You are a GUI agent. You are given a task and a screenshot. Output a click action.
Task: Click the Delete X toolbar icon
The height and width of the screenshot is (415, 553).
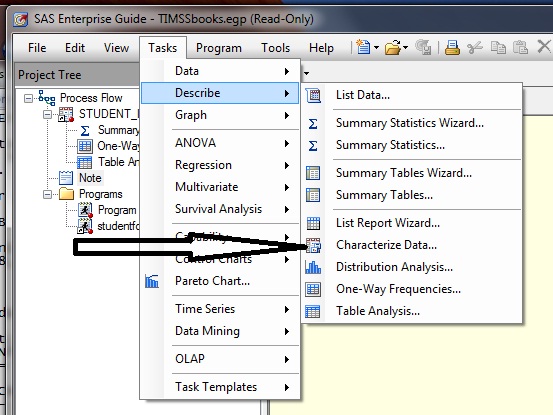(x=544, y=47)
